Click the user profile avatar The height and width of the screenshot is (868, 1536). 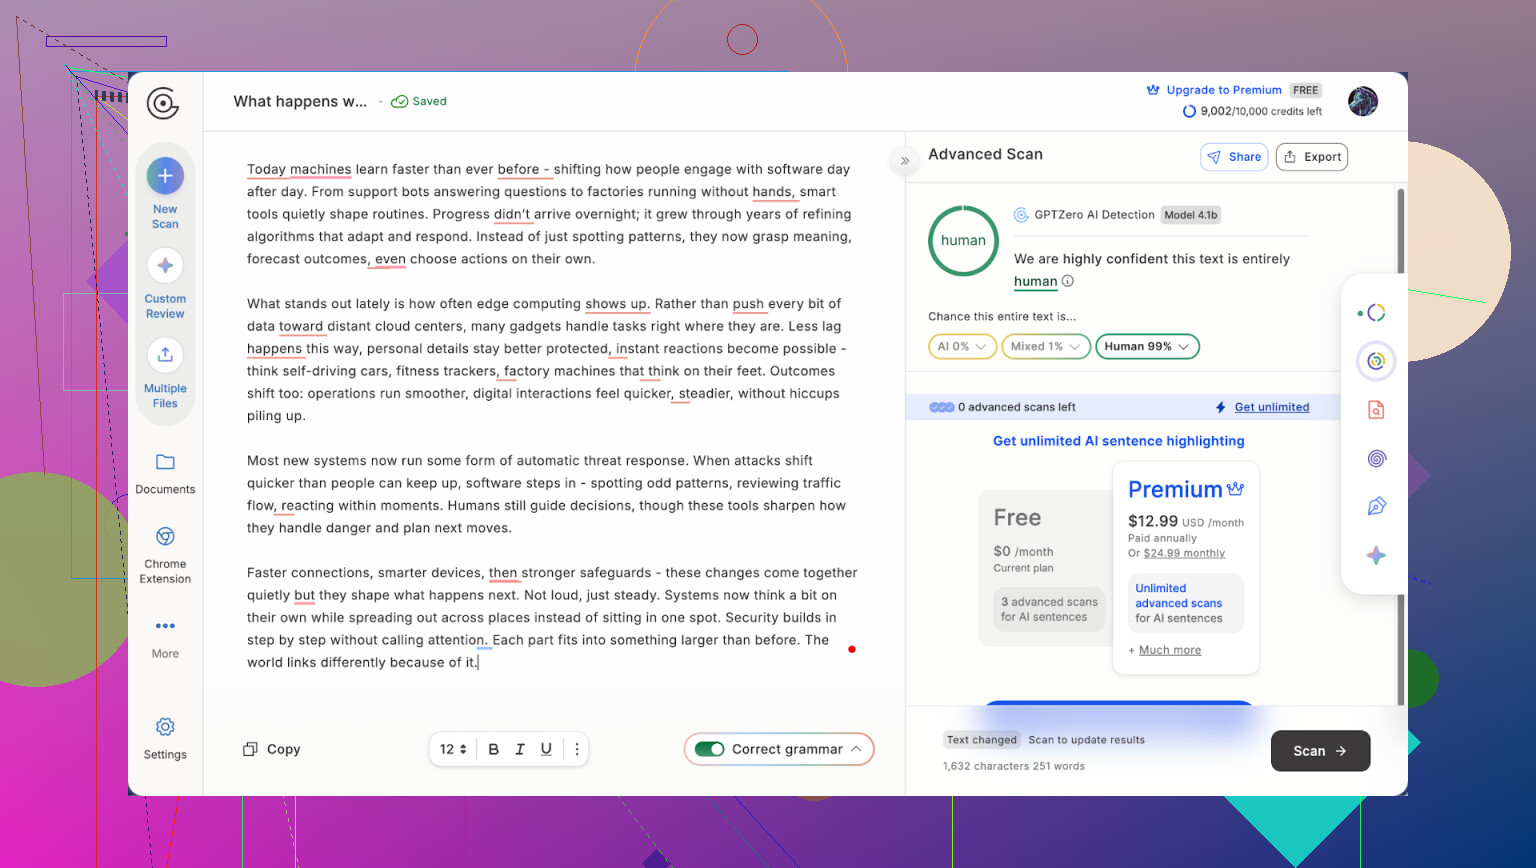click(x=1362, y=101)
